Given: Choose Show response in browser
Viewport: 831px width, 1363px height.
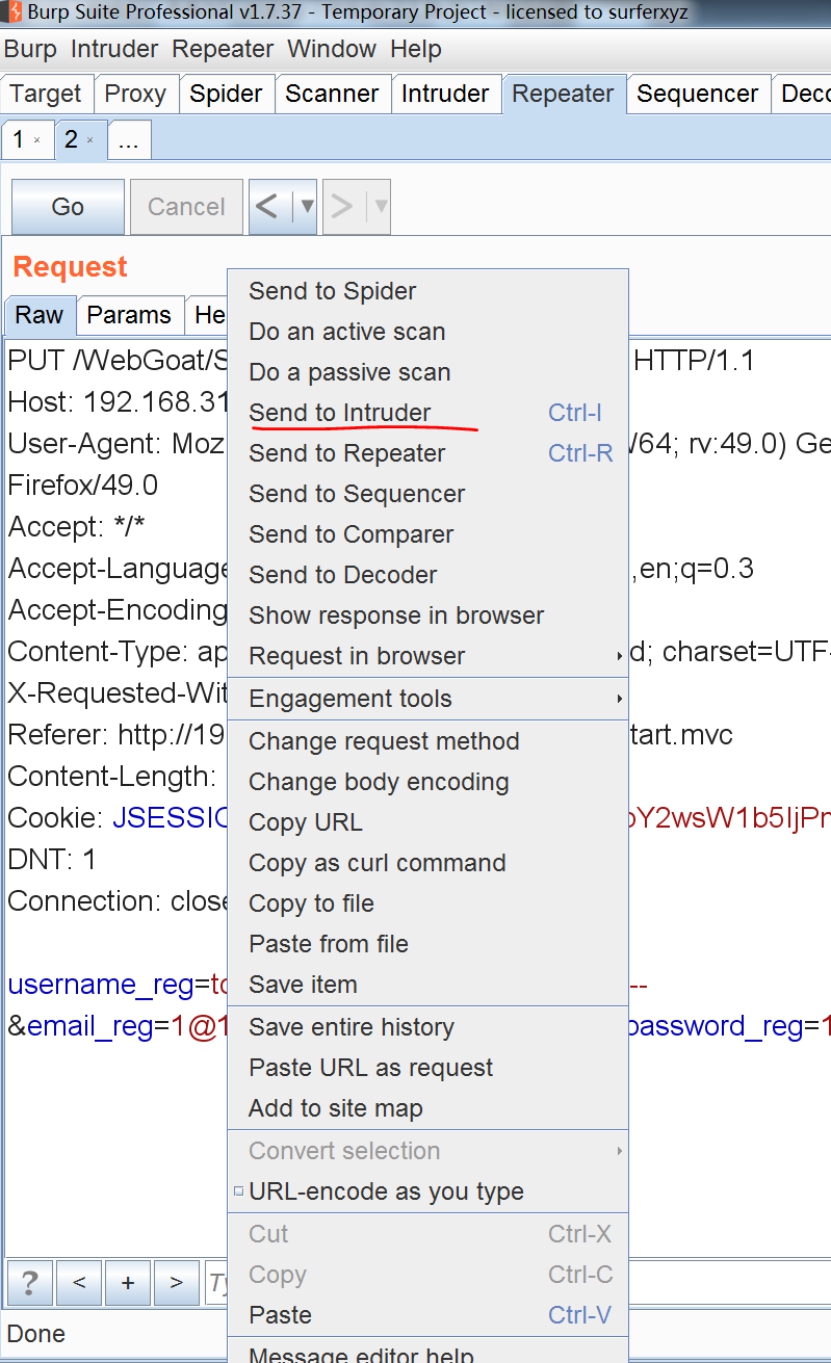Looking at the screenshot, I should tap(428, 615).
